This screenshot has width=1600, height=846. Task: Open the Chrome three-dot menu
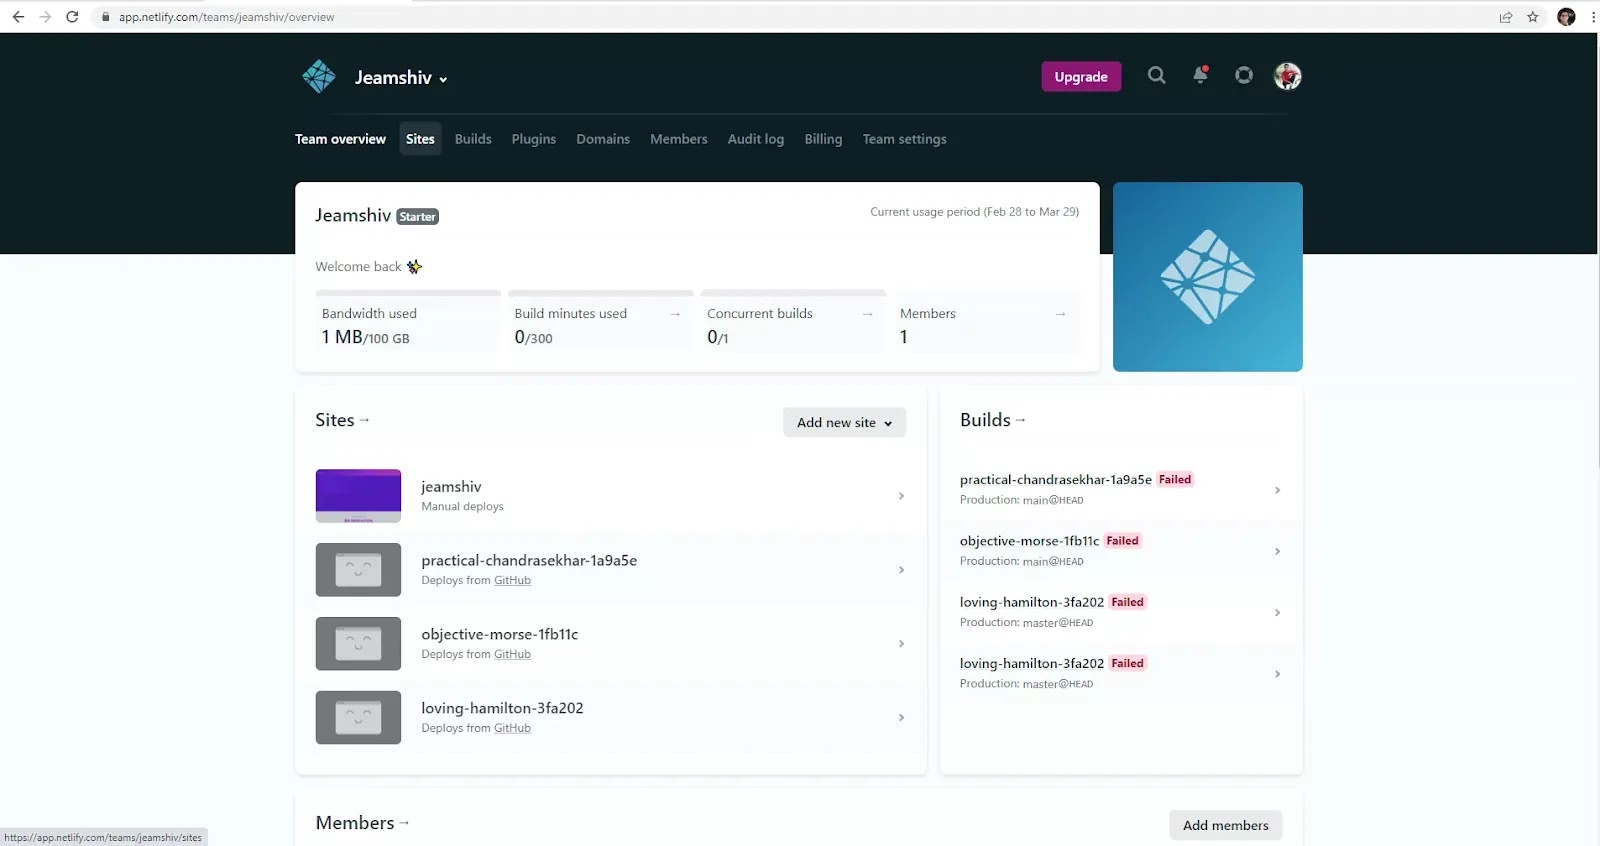point(1593,17)
